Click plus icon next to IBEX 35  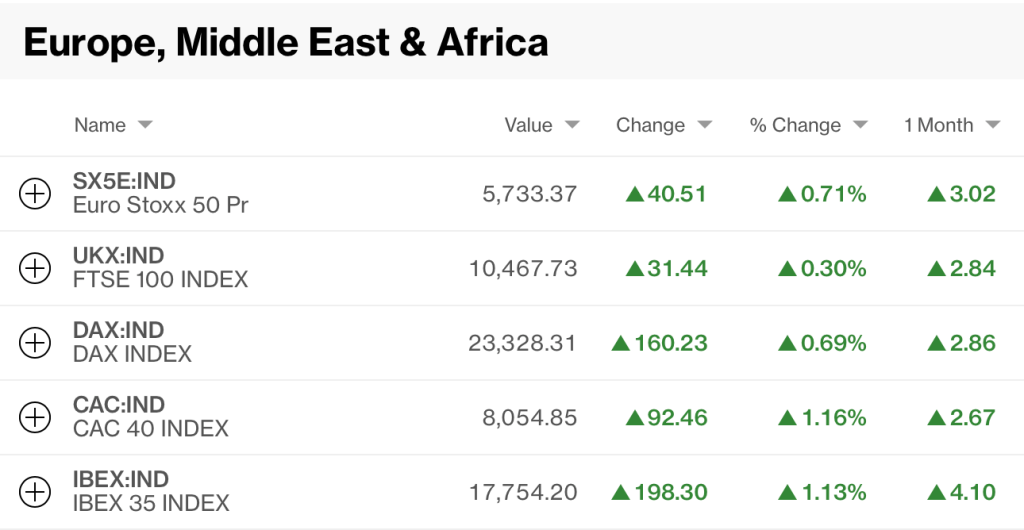35,491
